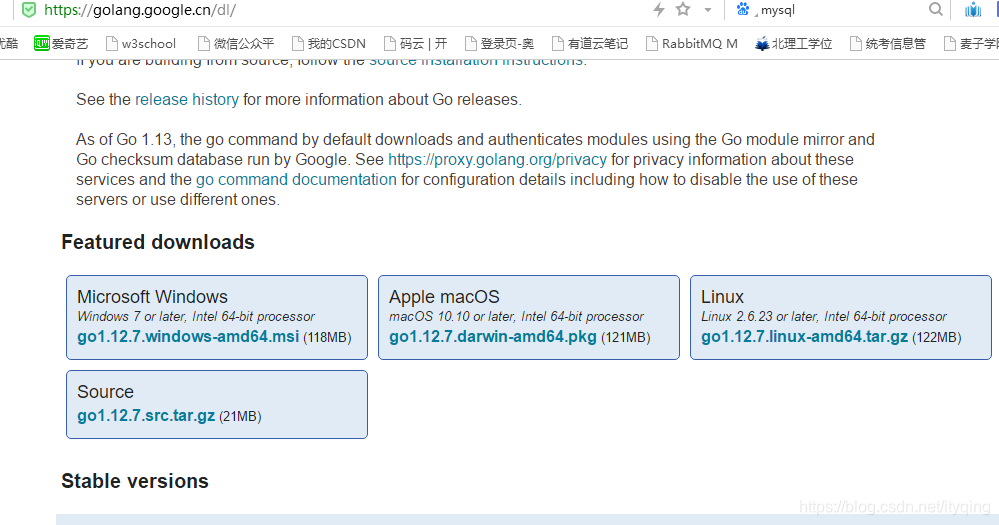Open the release history link

coord(187,99)
